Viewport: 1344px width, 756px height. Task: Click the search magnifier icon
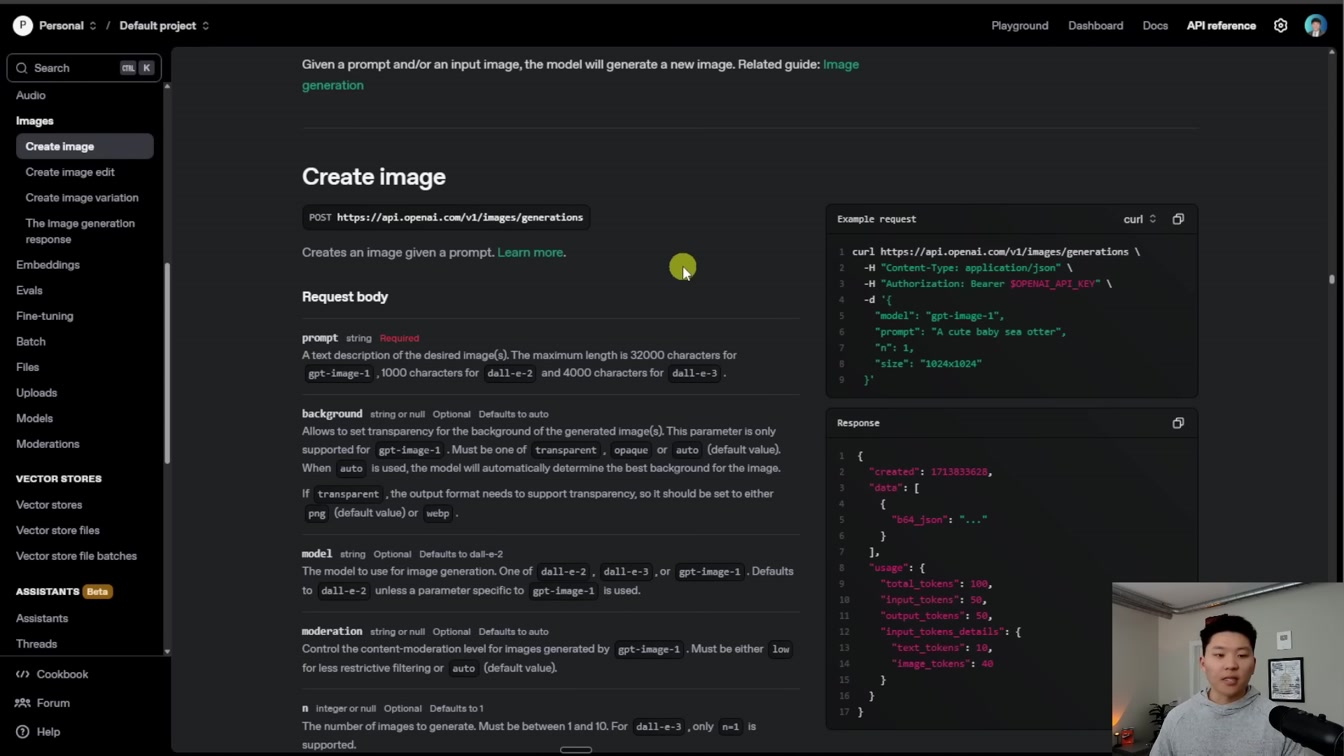coord(21,68)
